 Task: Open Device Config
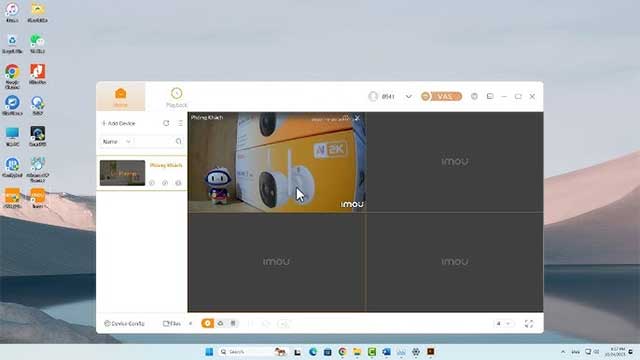124,323
